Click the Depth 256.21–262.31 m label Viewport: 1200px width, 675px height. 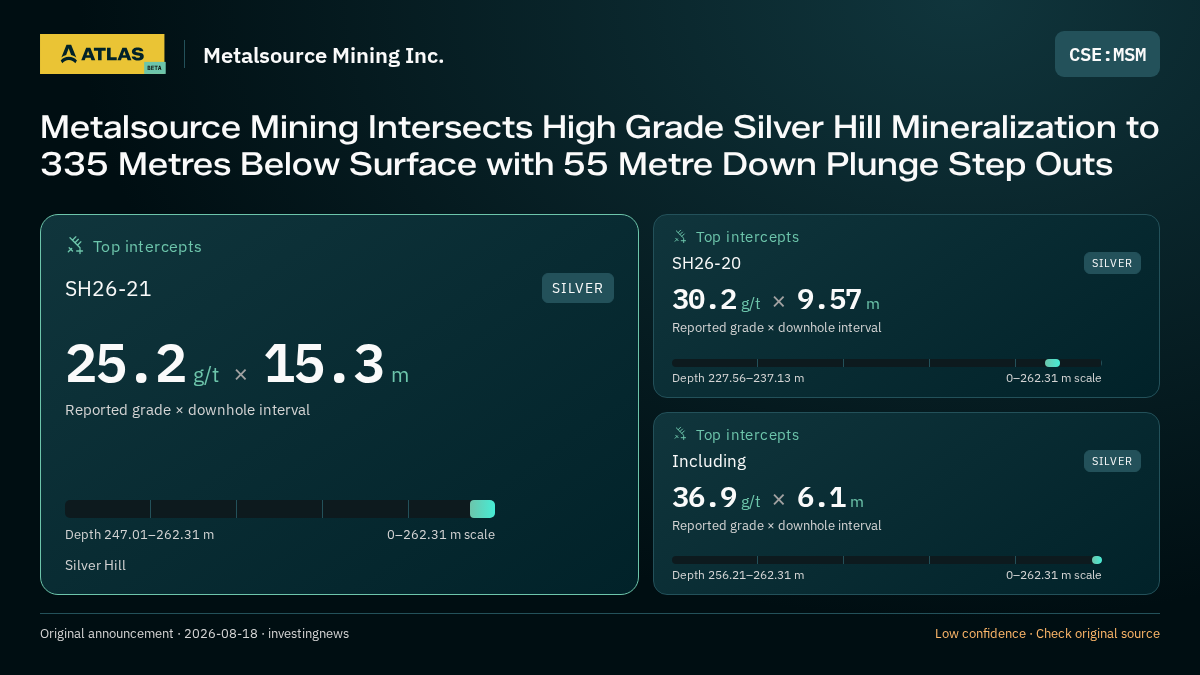[738, 575]
